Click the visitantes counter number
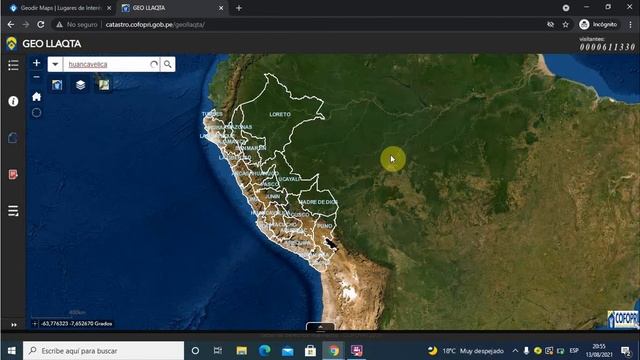Image resolution: width=640 pixels, height=360 pixels. pos(607,47)
